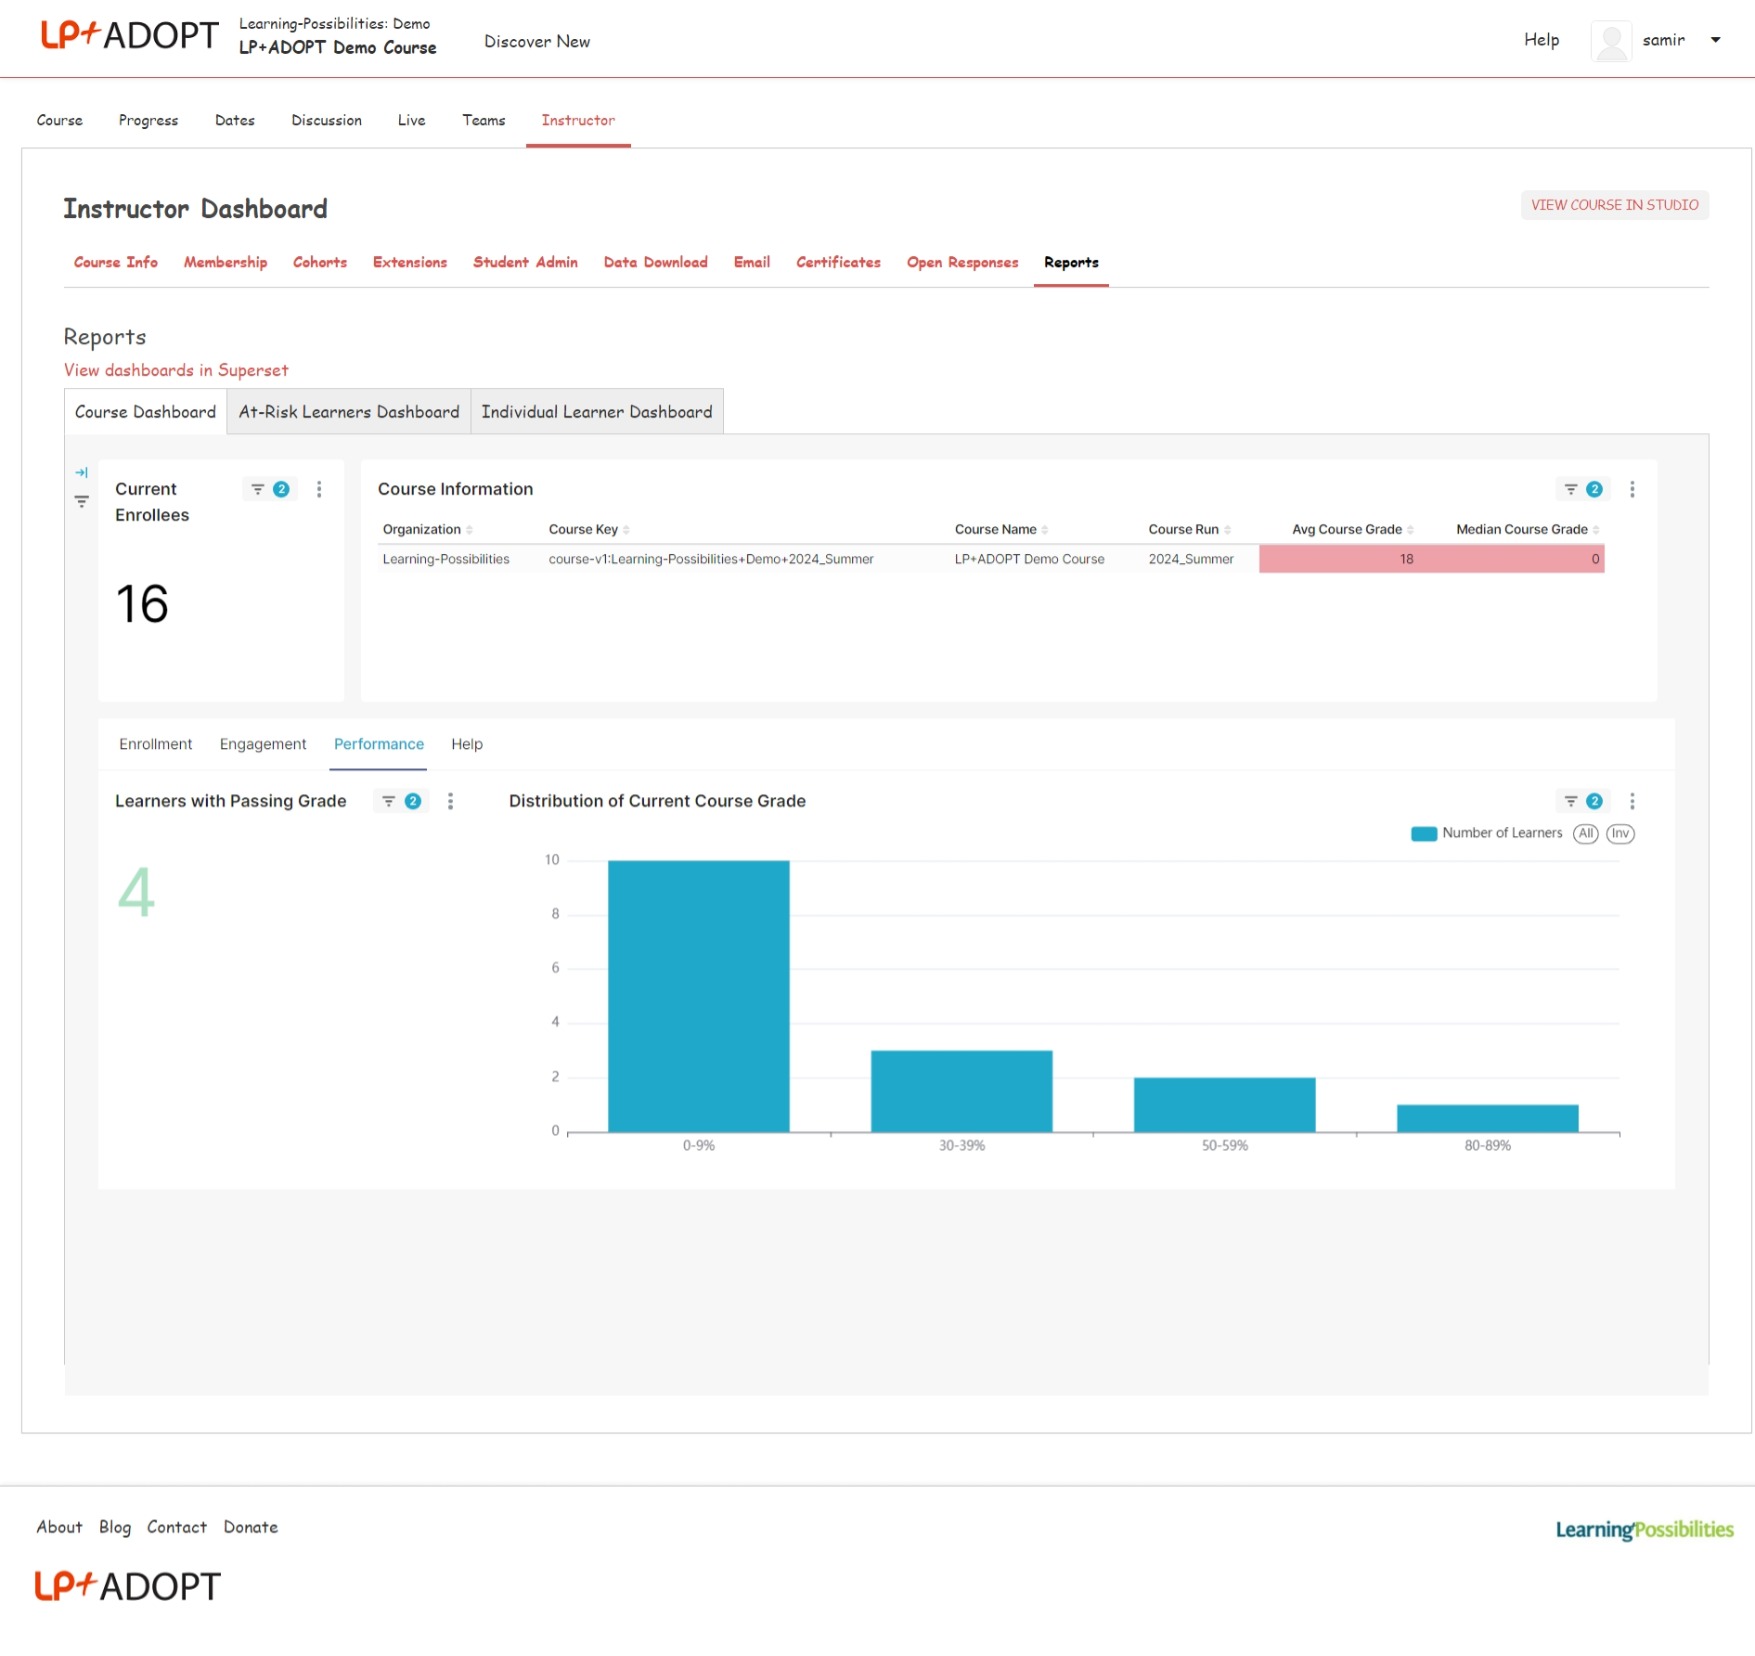This screenshot has height=1656, width=1755.
Task: Sort table by Course Name column
Action: (1001, 530)
